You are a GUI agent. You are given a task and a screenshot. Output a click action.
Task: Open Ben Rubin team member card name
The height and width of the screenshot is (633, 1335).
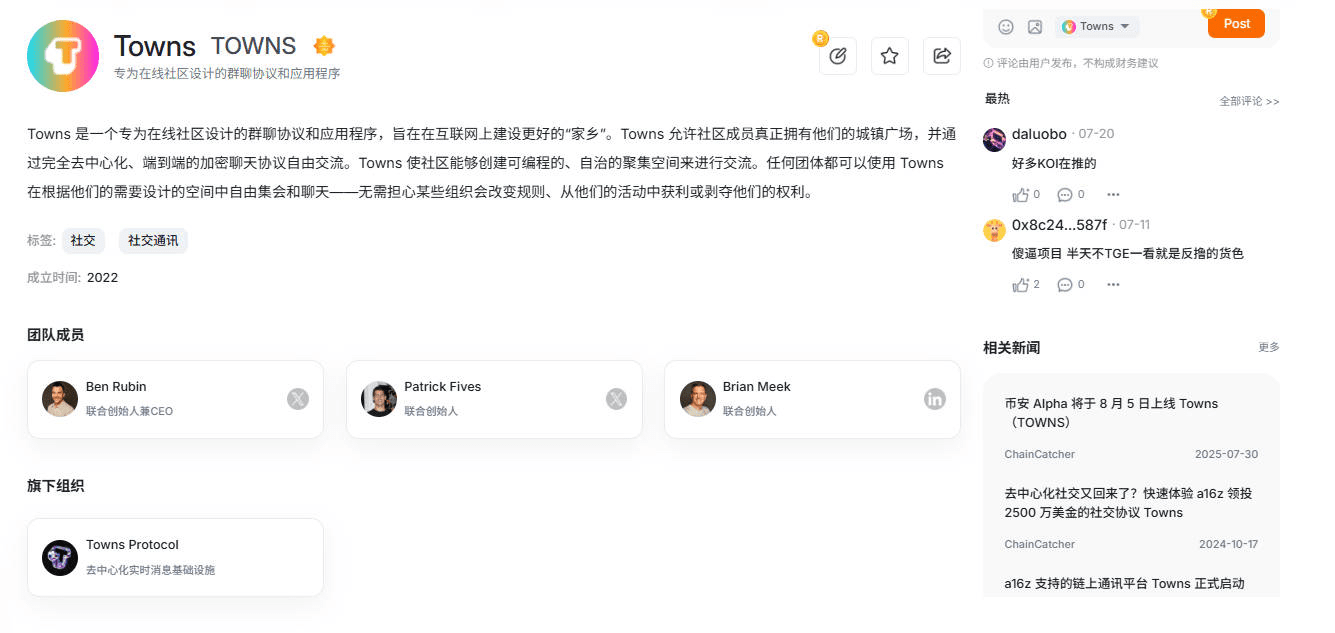116,387
